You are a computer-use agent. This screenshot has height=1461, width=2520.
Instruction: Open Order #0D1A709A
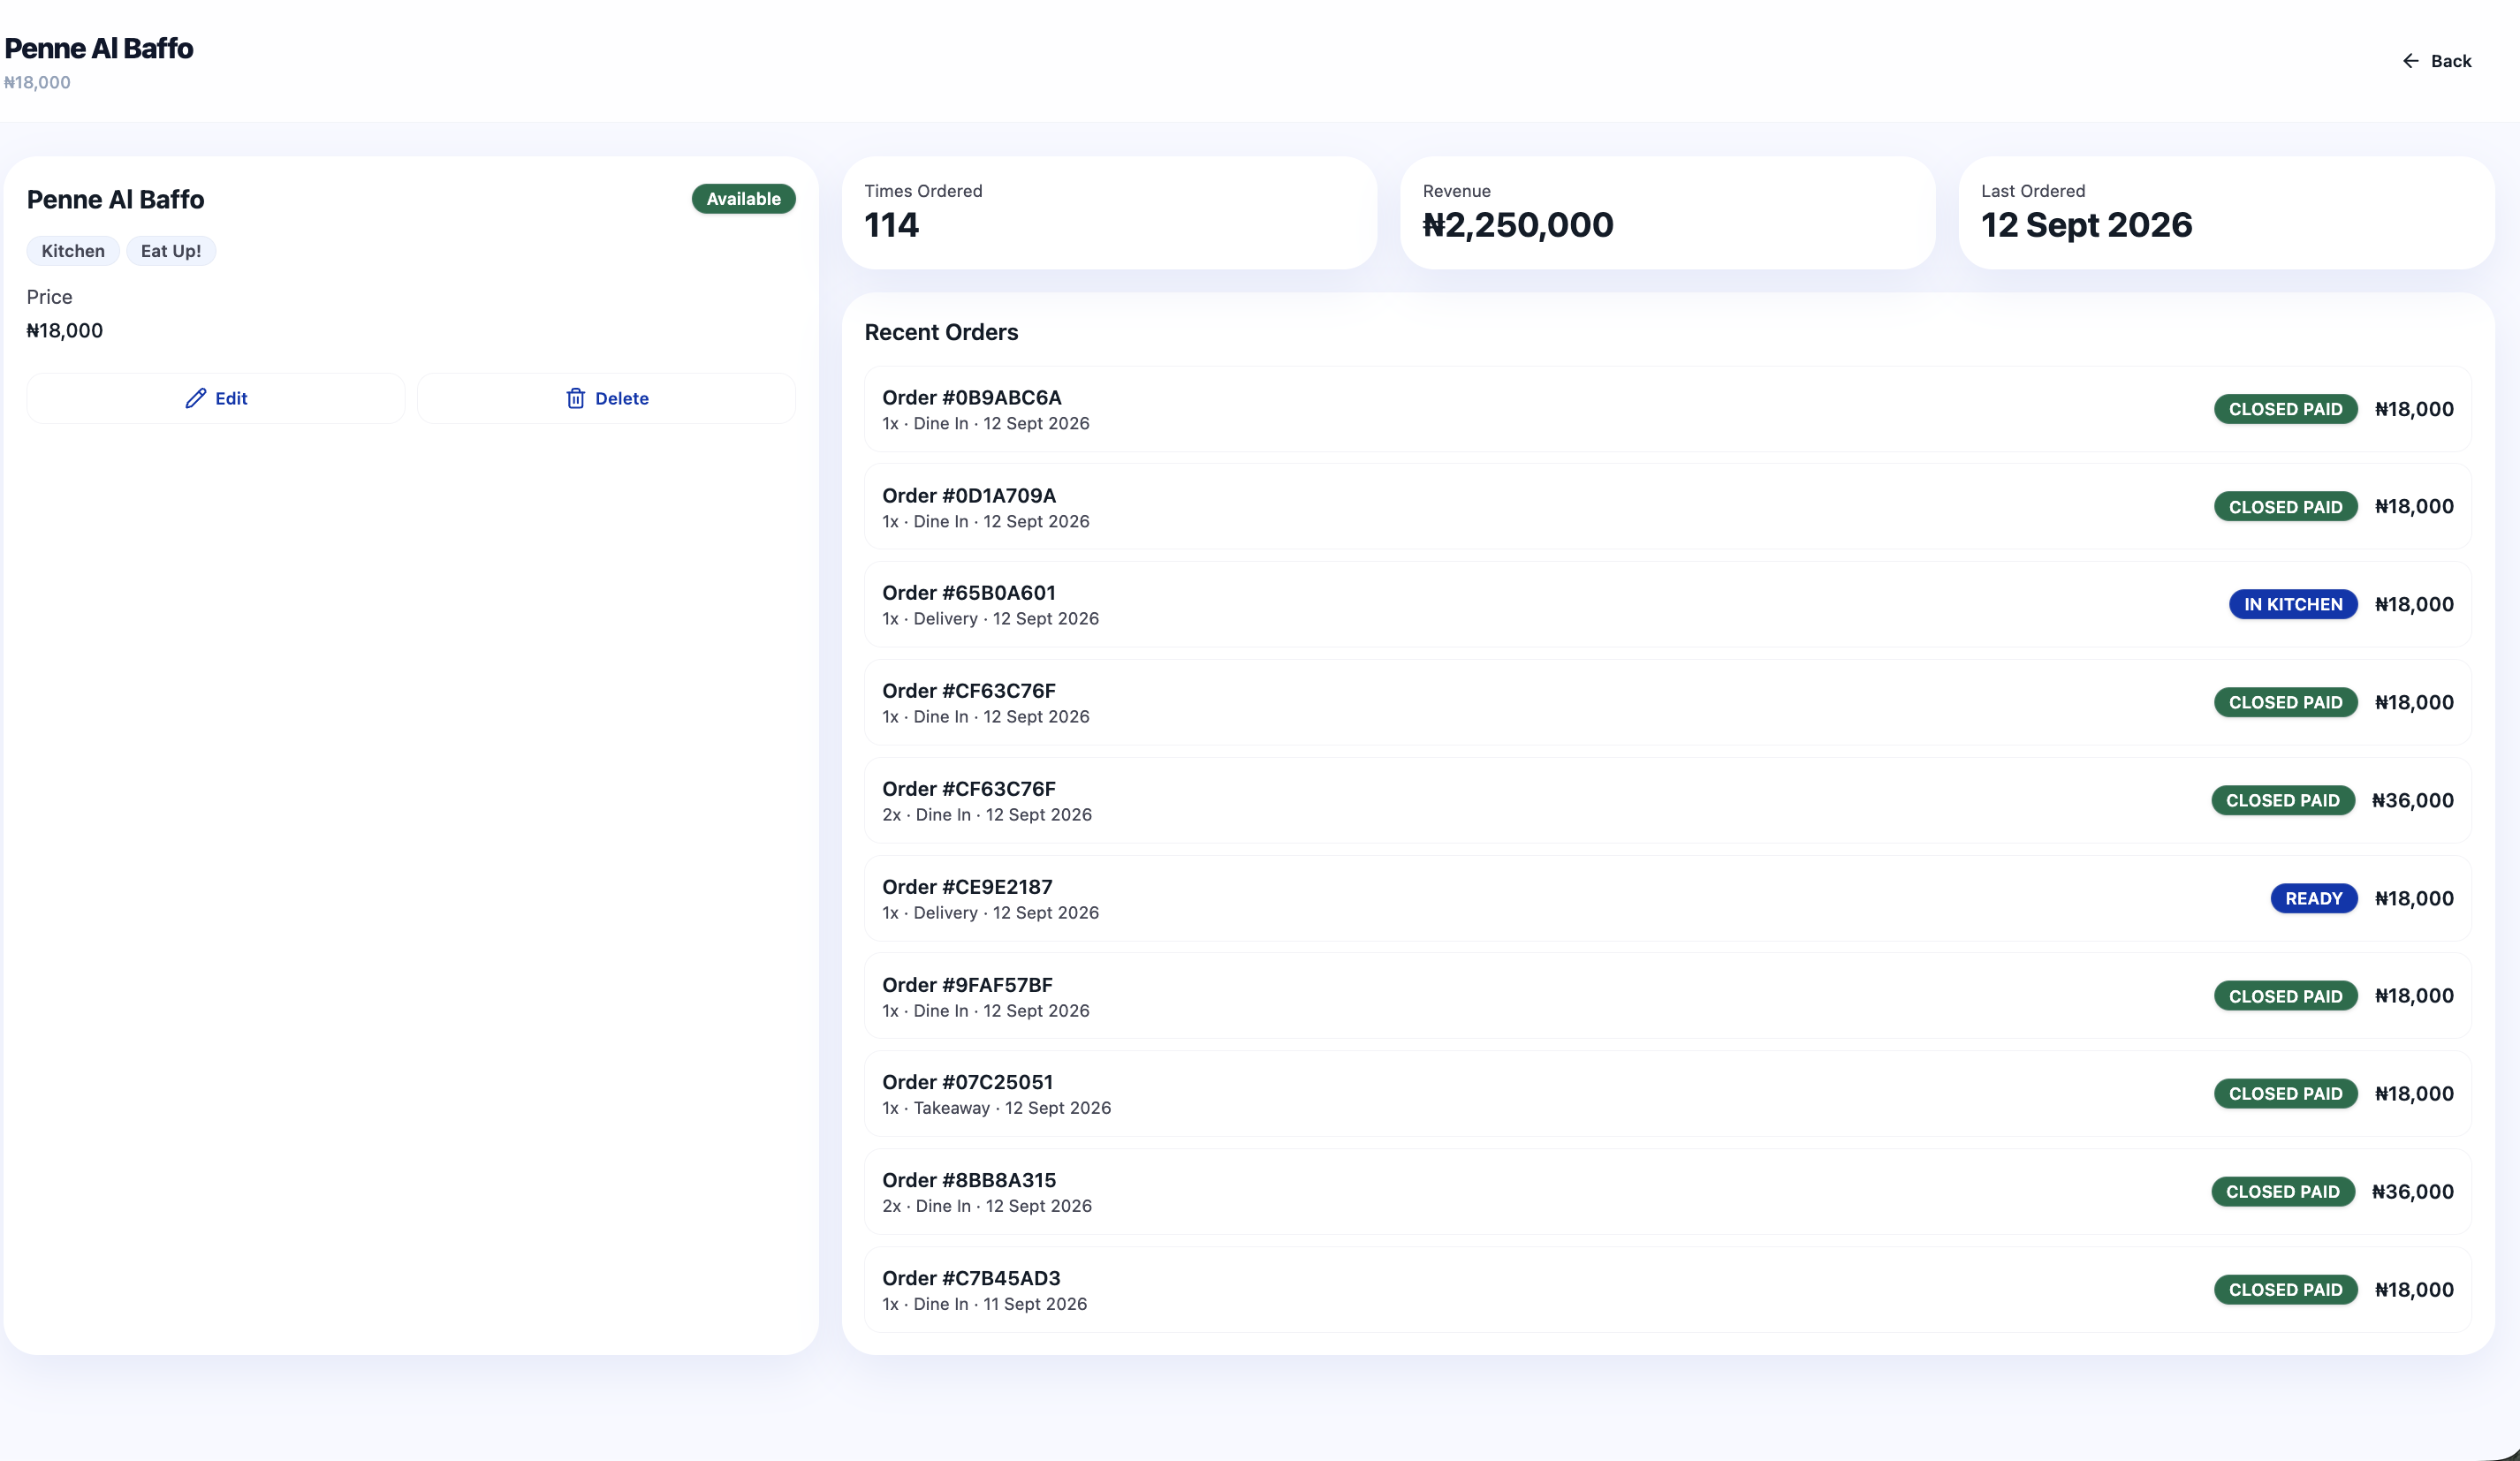(x=1667, y=507)
